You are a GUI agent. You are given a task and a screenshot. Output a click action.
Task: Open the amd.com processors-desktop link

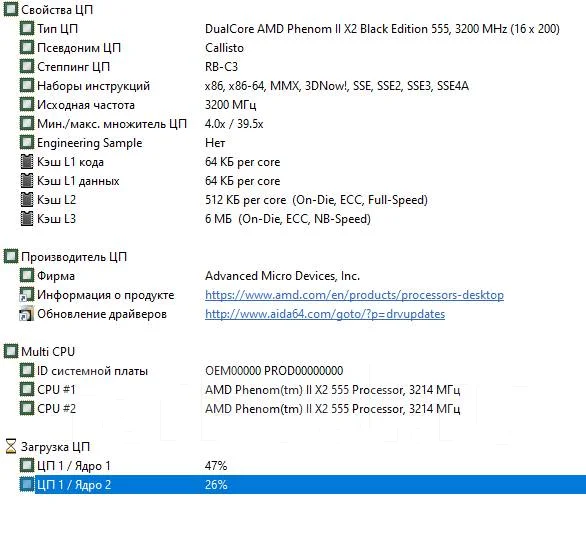tap(354, 295)
